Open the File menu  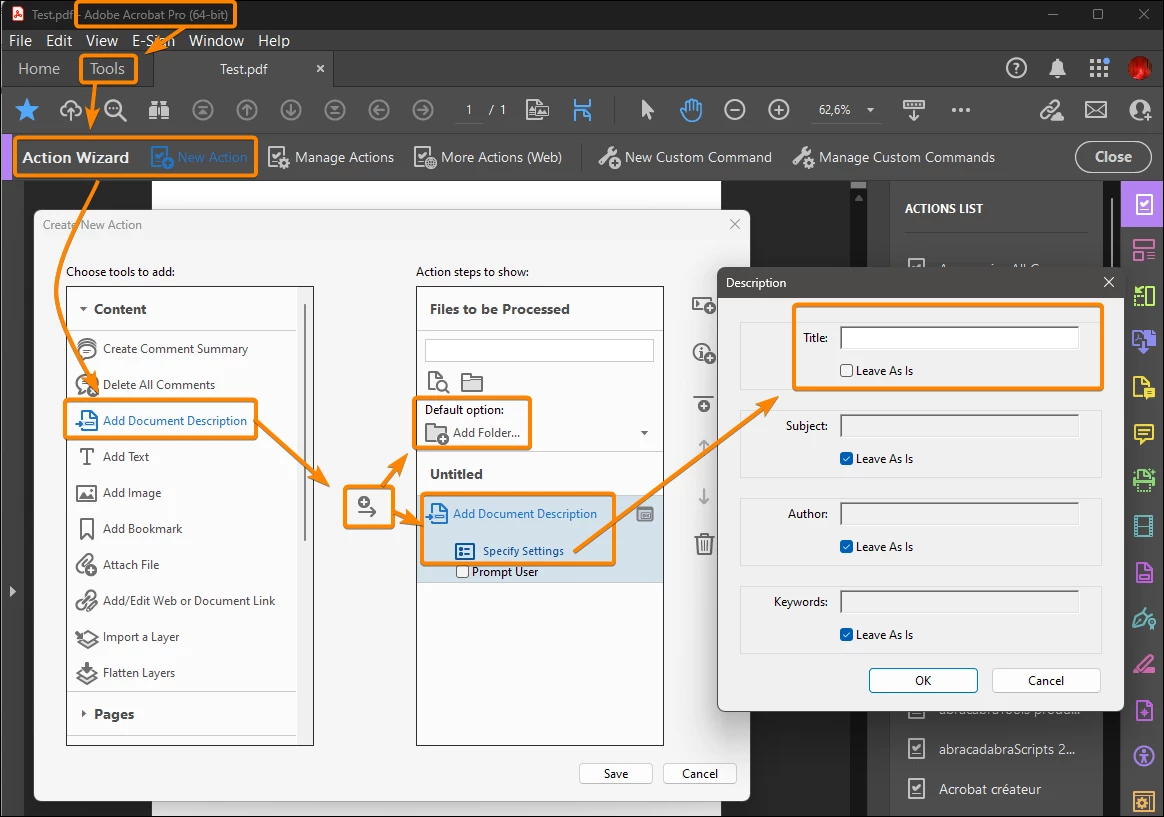click(x=20, y=41)
